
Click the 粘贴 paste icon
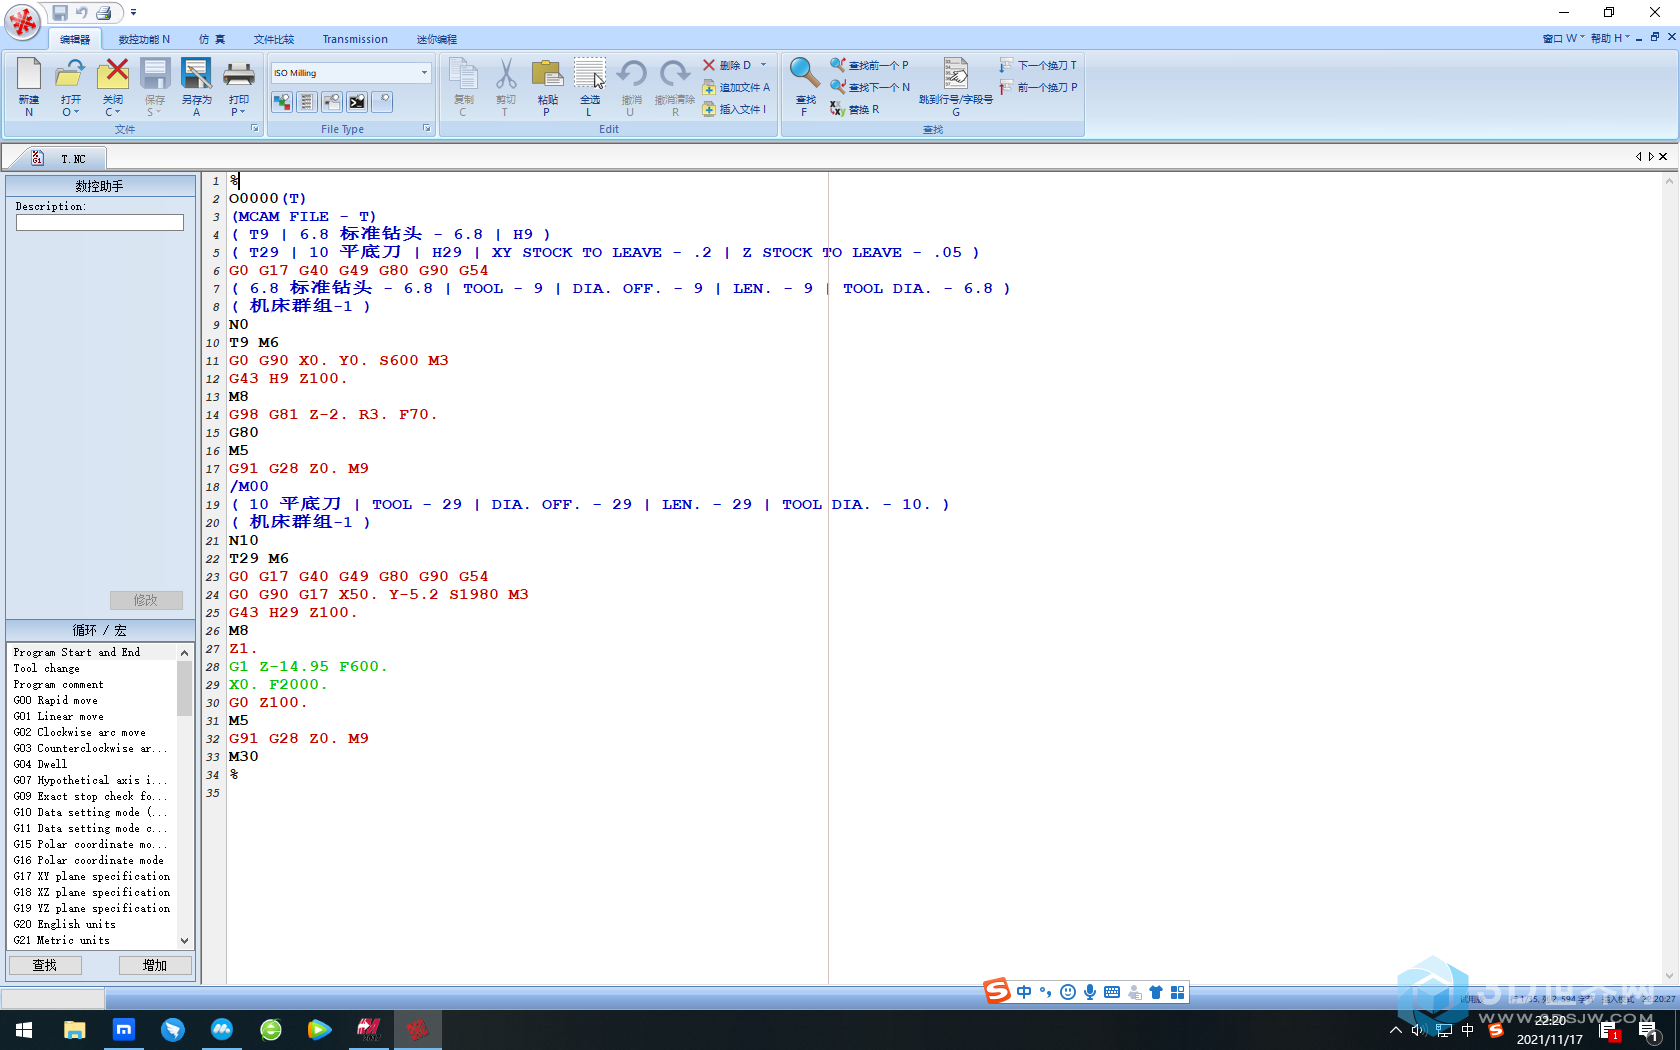[x=547, y=74]
